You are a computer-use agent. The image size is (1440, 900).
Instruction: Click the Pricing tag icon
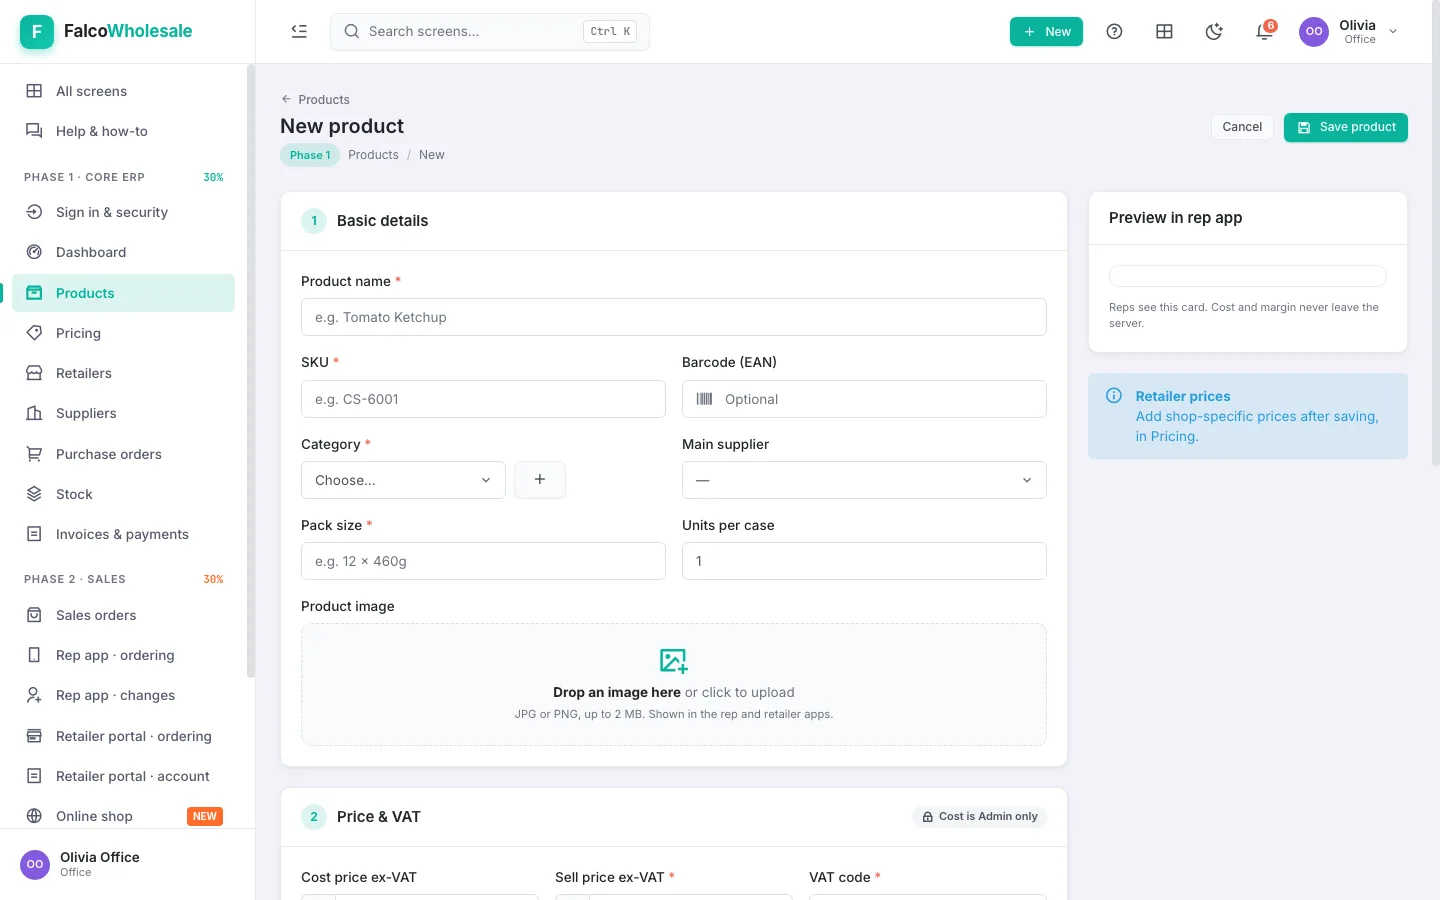34,333
